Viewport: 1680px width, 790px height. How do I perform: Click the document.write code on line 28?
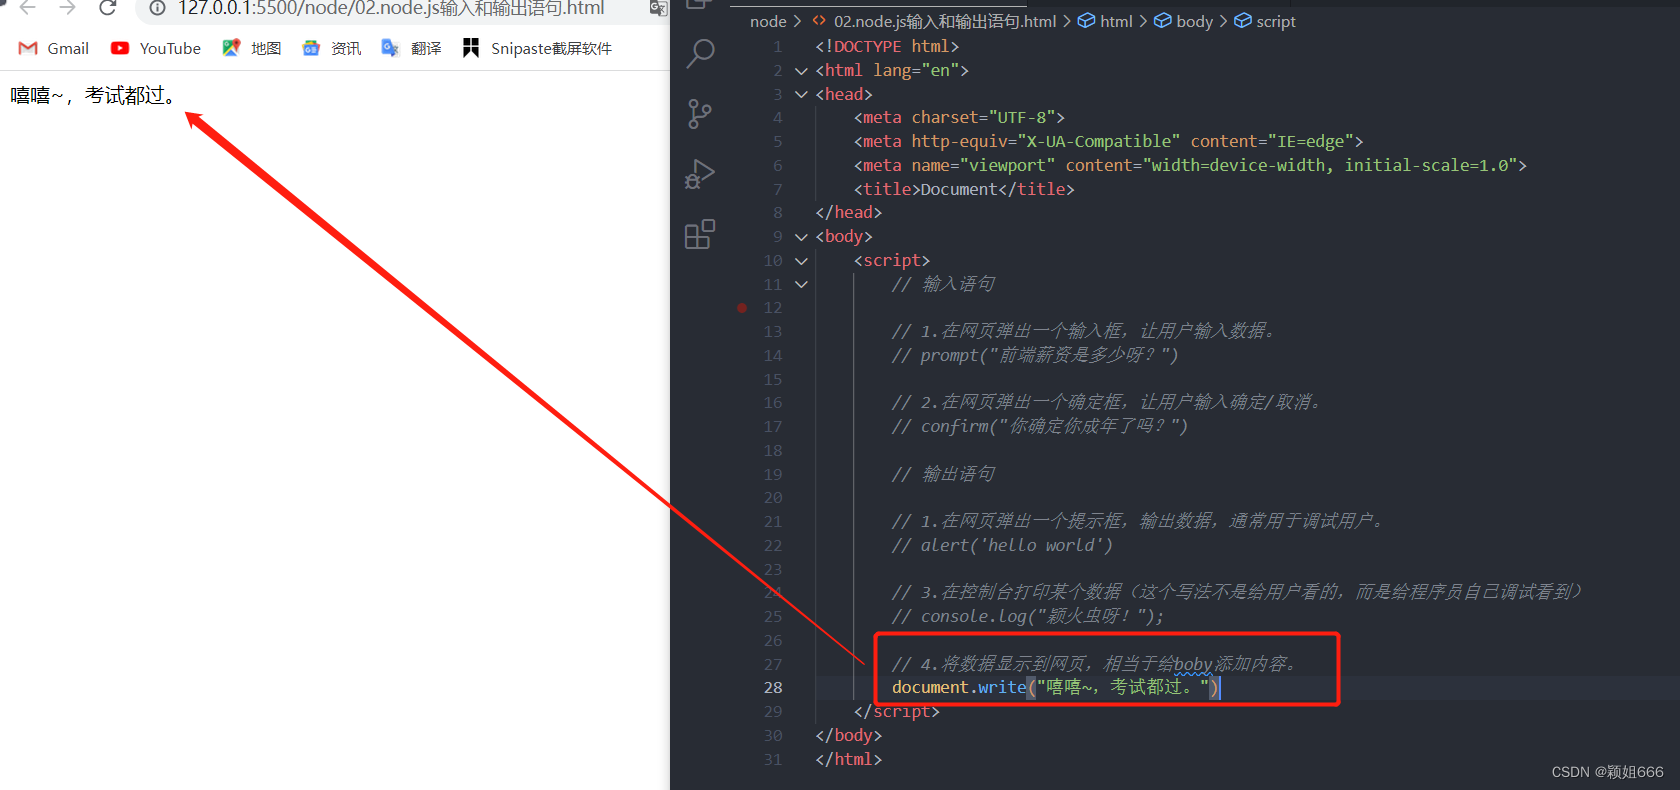(x=1055, y=688)
